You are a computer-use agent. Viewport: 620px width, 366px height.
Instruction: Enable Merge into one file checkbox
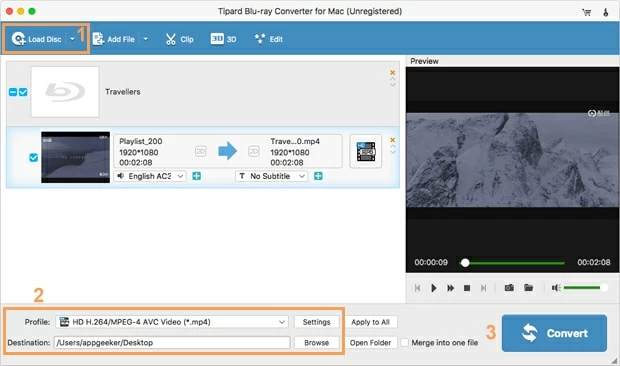pyautogui.click(x=405, y=342)
